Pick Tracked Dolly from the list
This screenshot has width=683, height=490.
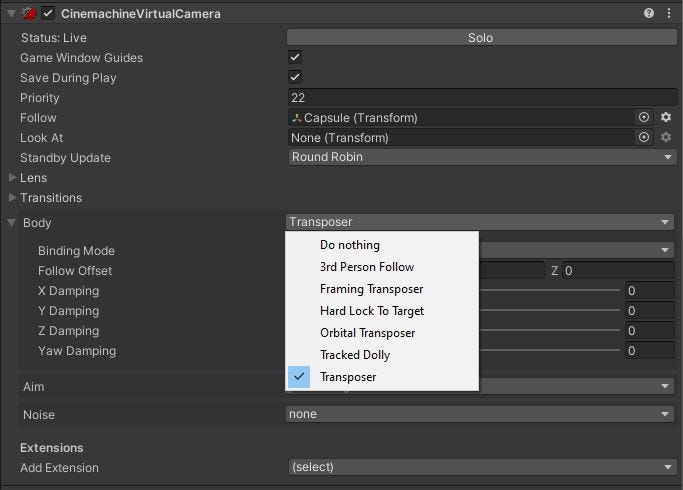click(x=382, y=355)
